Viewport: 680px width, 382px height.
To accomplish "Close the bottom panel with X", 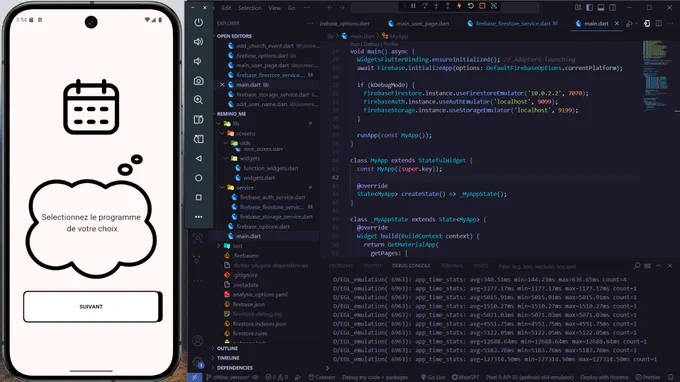I will pyautogui.click(x=670, y=266).
